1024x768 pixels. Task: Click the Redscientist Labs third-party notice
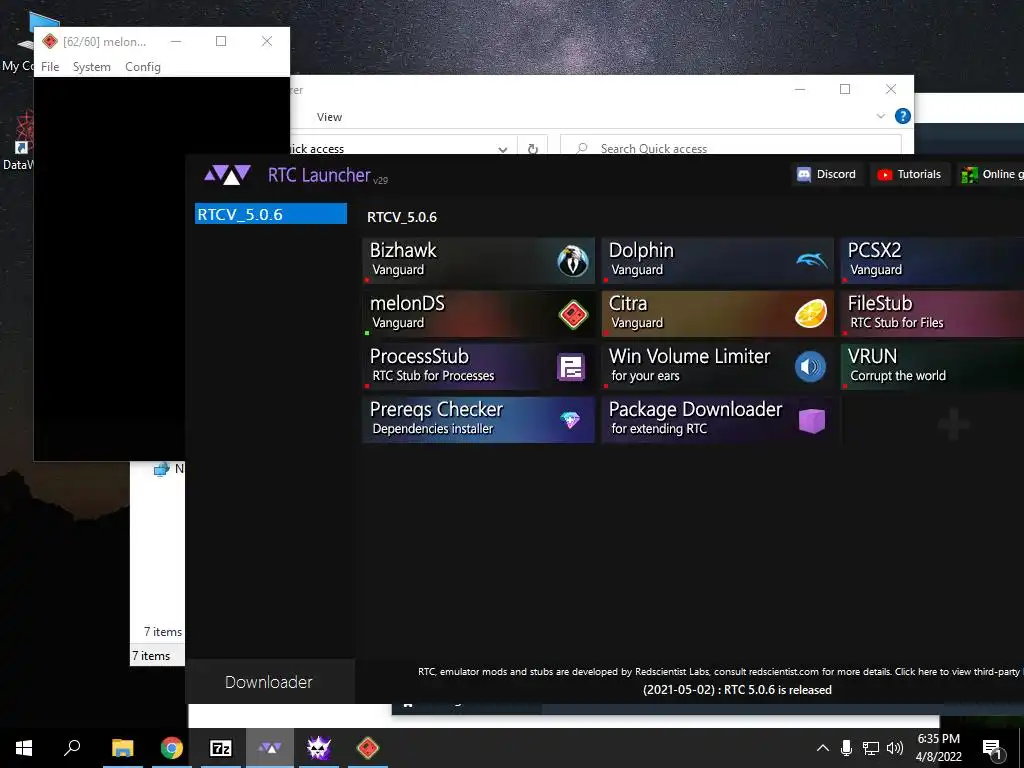coord(720,671)
